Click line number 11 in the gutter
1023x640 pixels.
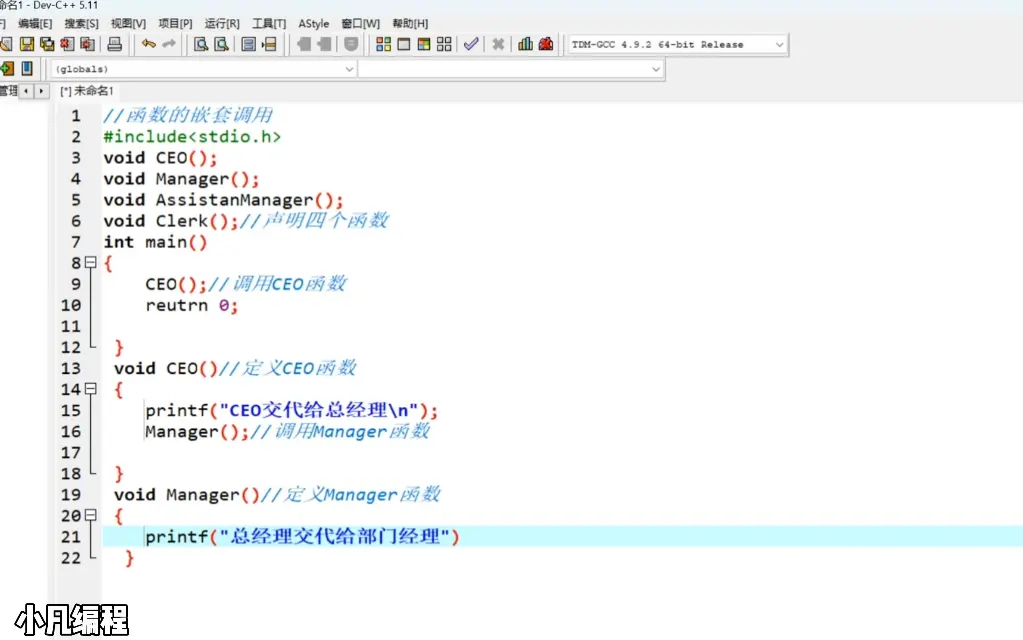coord(71,326)
